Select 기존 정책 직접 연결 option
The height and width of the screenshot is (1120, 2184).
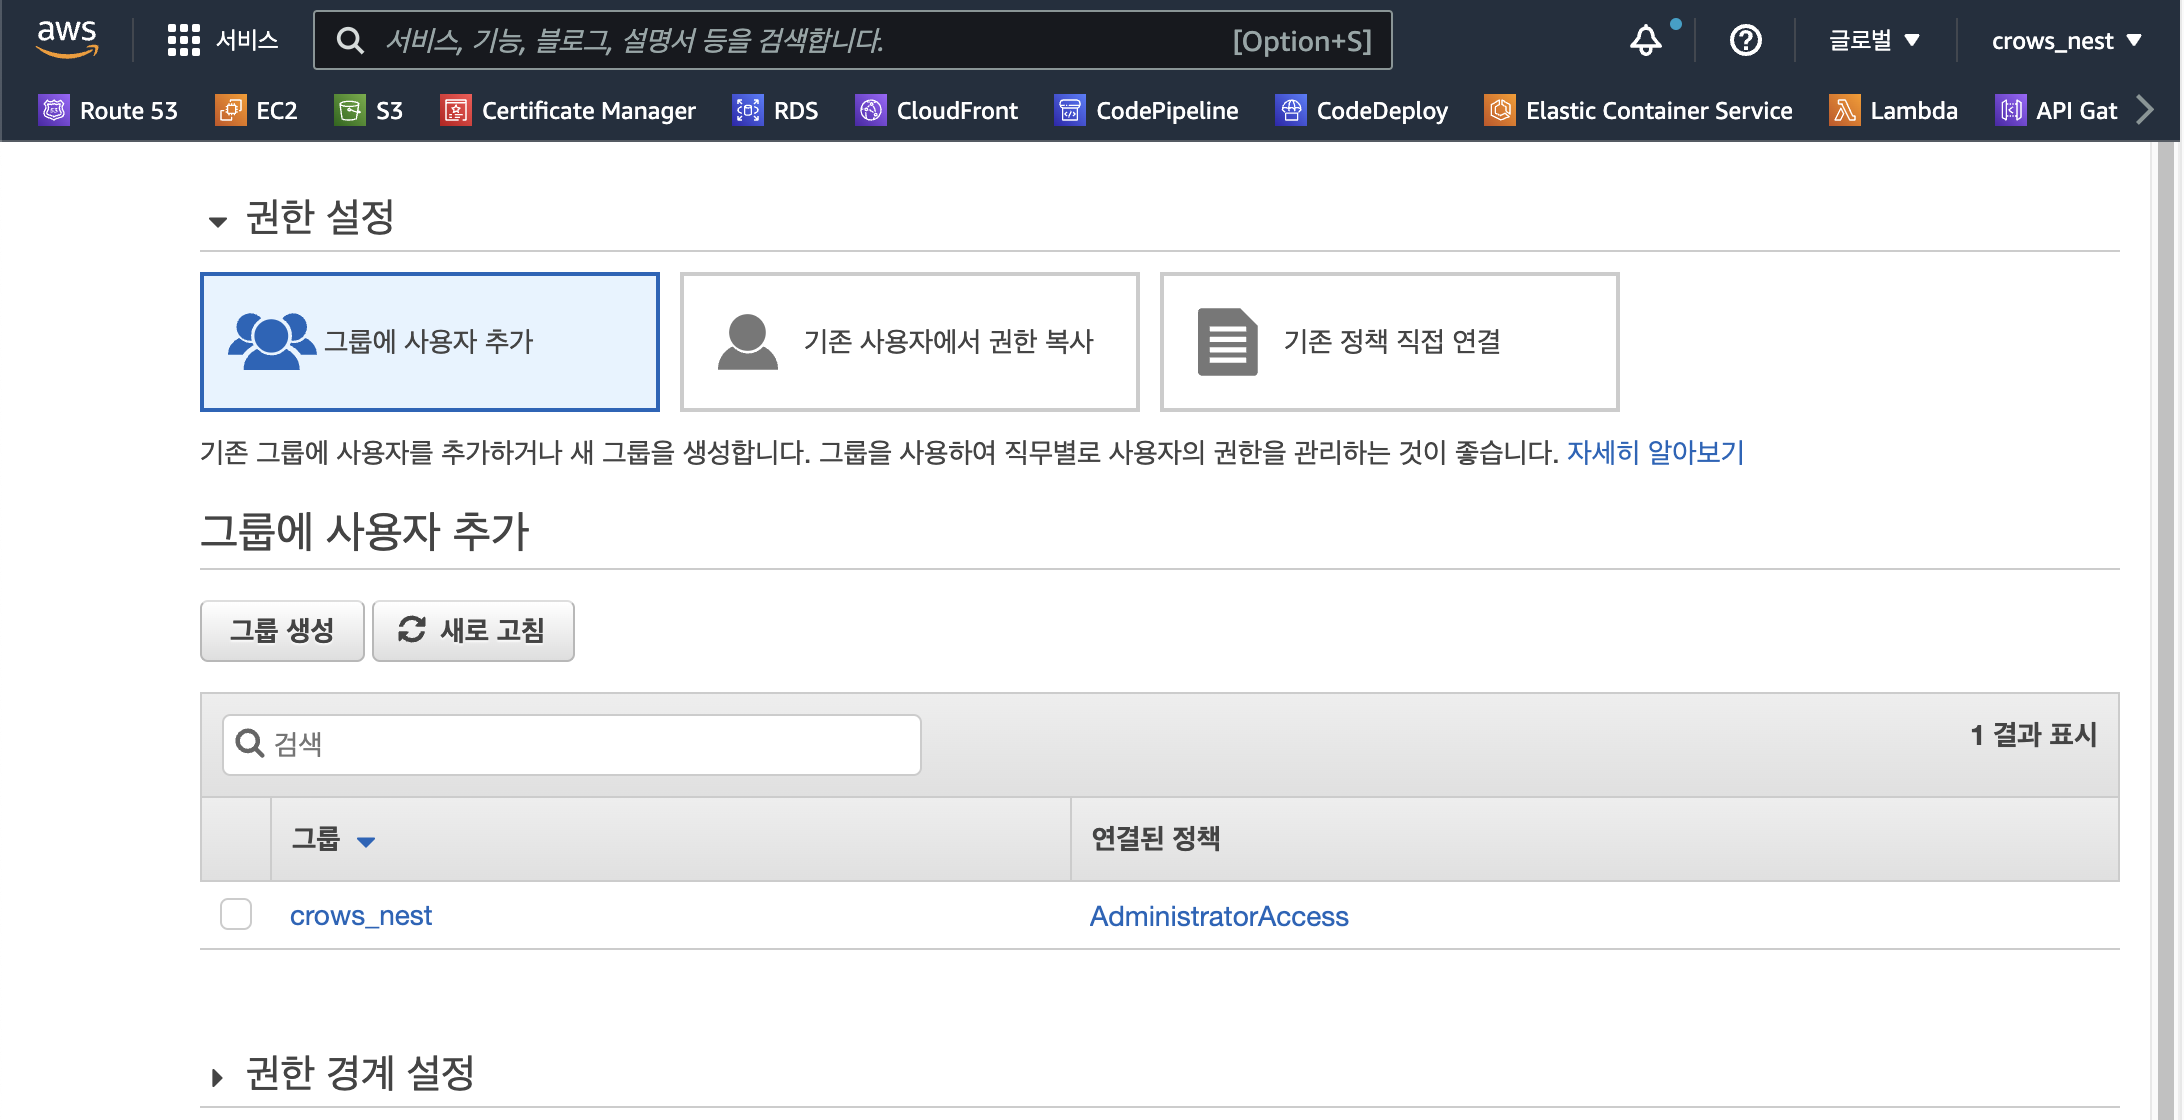coord(1389,342)
